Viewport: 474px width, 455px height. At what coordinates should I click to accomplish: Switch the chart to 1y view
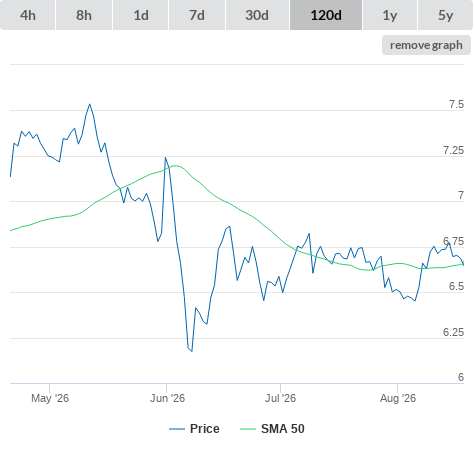(390, 15)
